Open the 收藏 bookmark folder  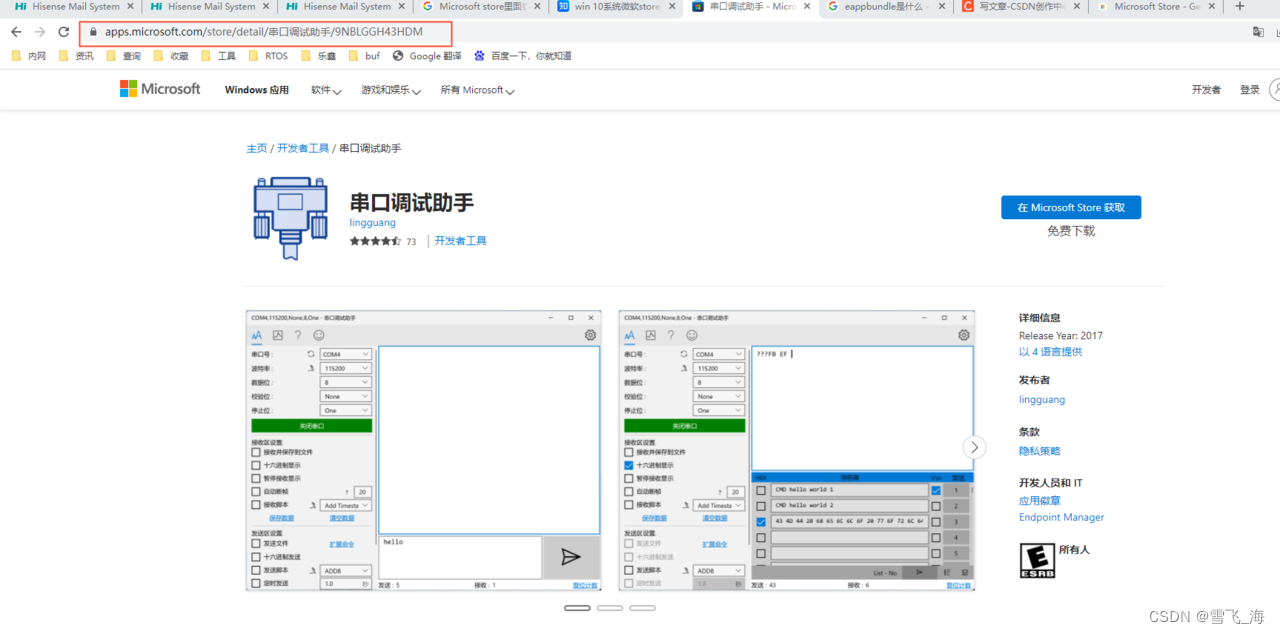pyautogui.click(x=171, y=56)
